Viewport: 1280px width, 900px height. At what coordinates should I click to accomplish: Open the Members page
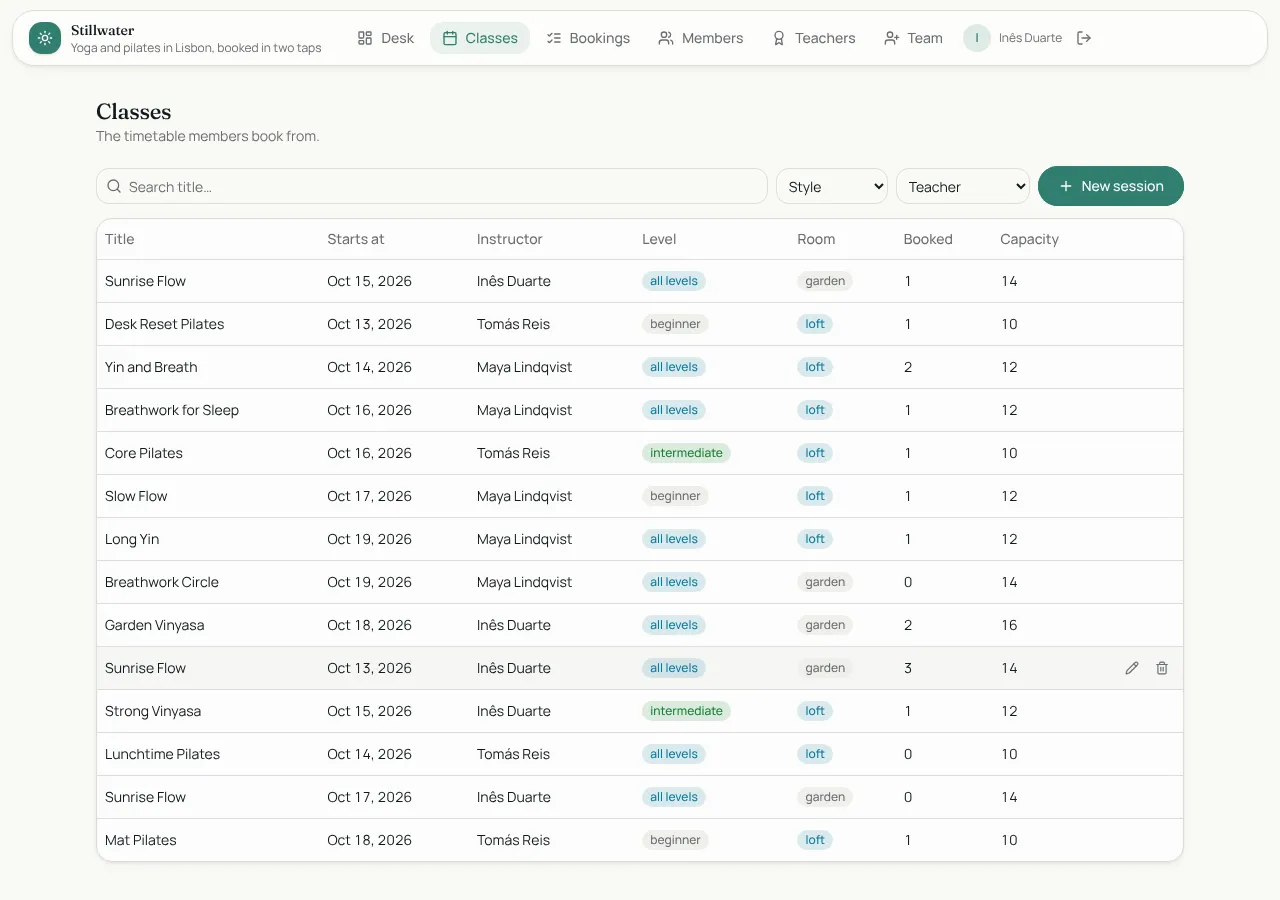(x=701, y=38)
